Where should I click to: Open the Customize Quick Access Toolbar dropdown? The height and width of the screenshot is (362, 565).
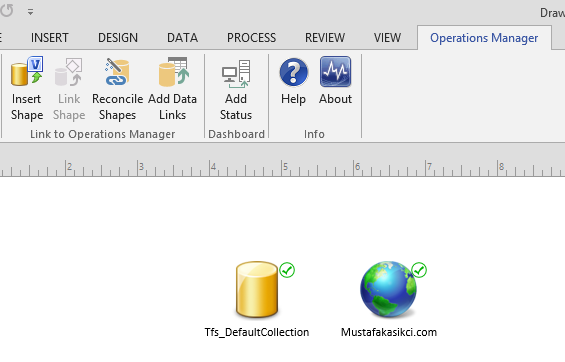point(31,12)
